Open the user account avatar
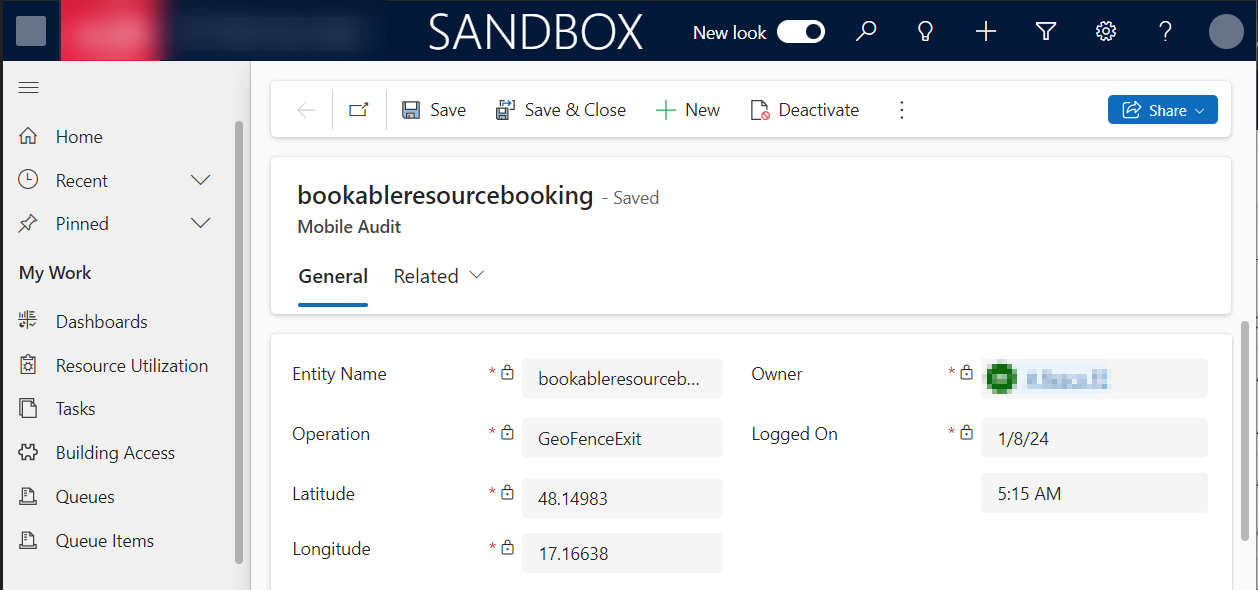The height and width of the screenshot is (590, 1258). click(x=1226, y=32)
